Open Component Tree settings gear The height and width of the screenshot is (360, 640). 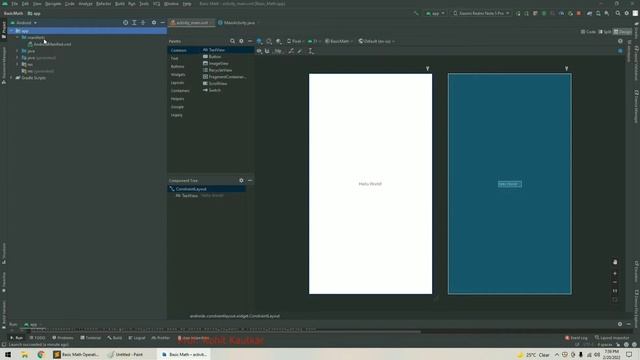click(241, 180)
